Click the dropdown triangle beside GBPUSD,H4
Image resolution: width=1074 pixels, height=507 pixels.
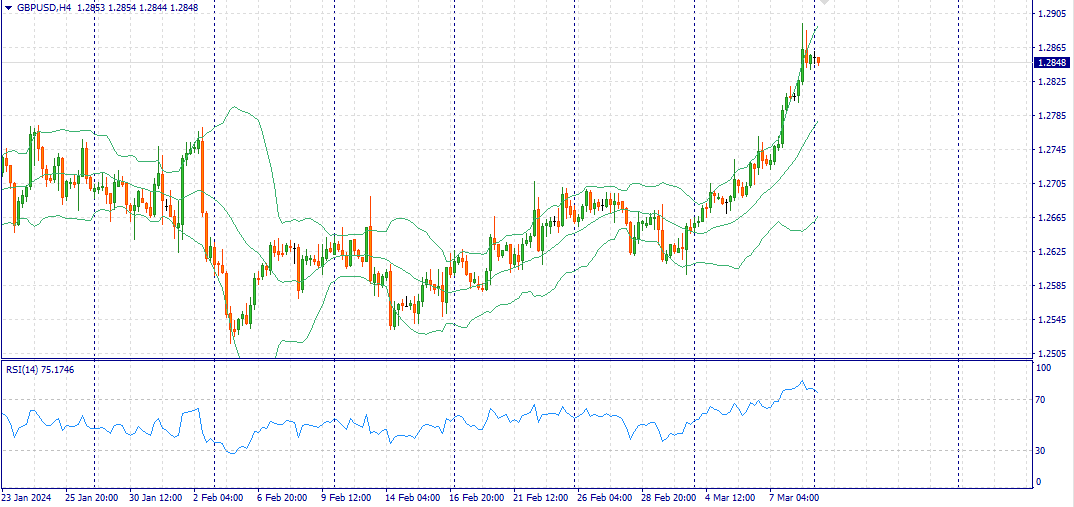[x=8, y=7]
